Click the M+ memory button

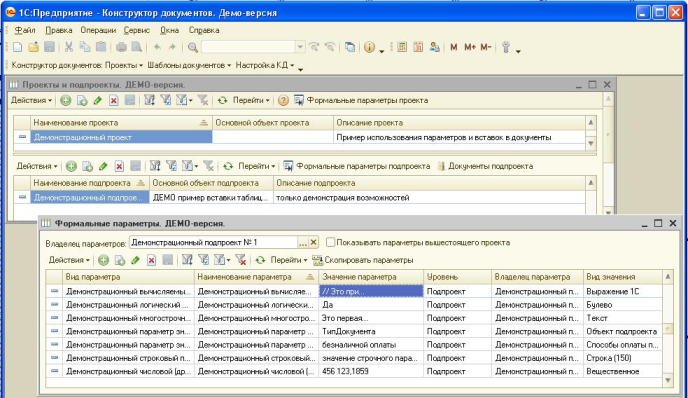click(470, 47)
